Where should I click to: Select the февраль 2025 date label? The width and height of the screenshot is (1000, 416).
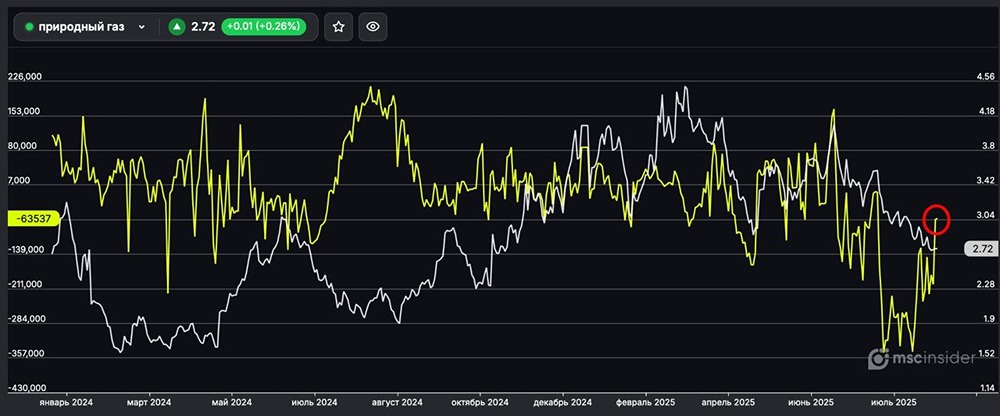(644, 401)
